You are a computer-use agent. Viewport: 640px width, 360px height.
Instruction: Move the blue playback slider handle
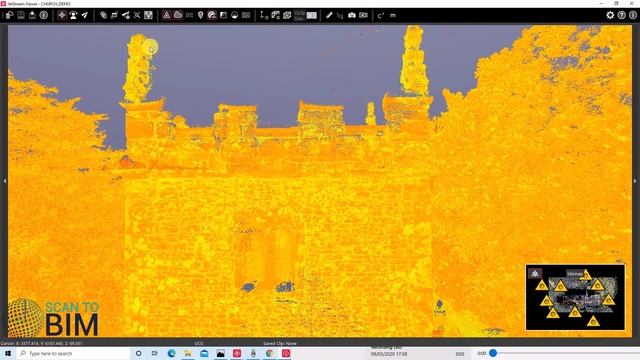493,353
